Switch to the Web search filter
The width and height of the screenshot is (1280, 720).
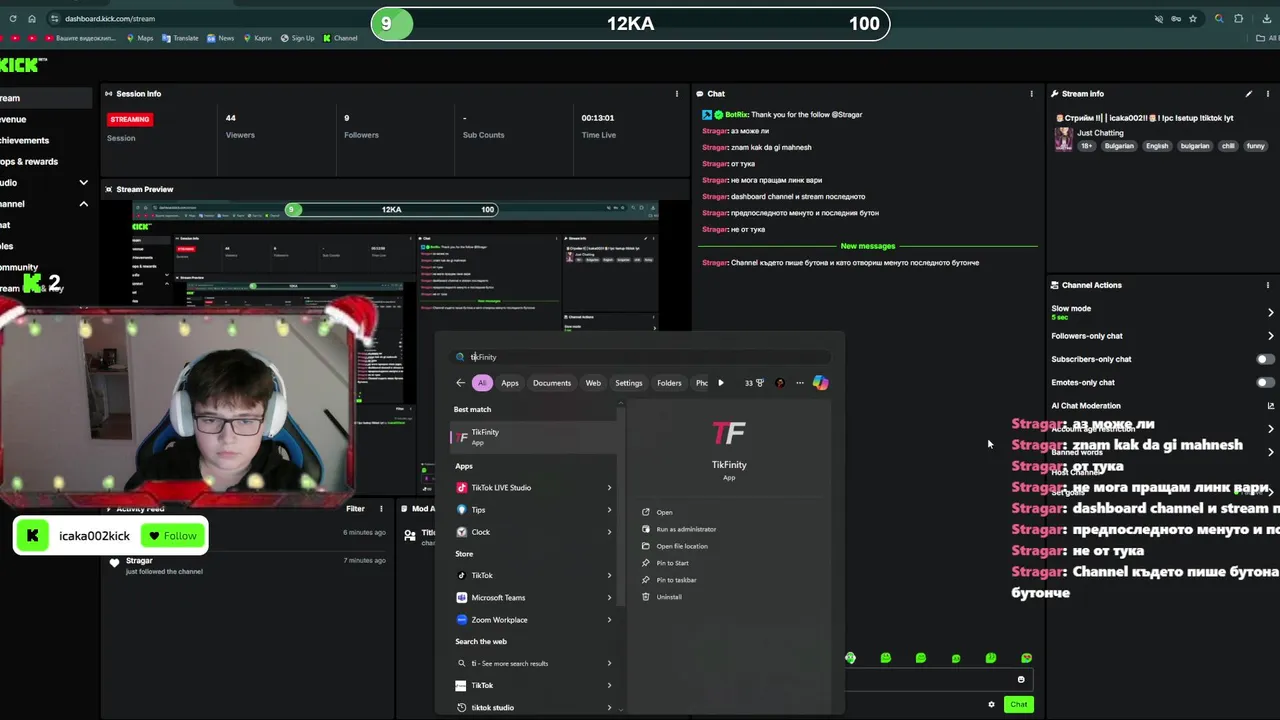tap(593, 383)
